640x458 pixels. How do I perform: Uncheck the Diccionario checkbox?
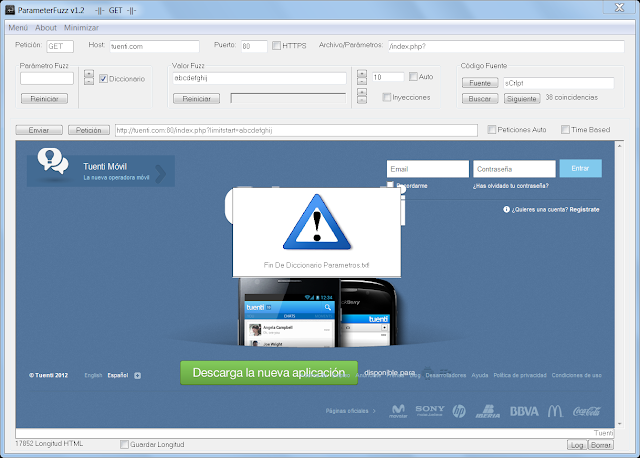[x=103, y=79]
